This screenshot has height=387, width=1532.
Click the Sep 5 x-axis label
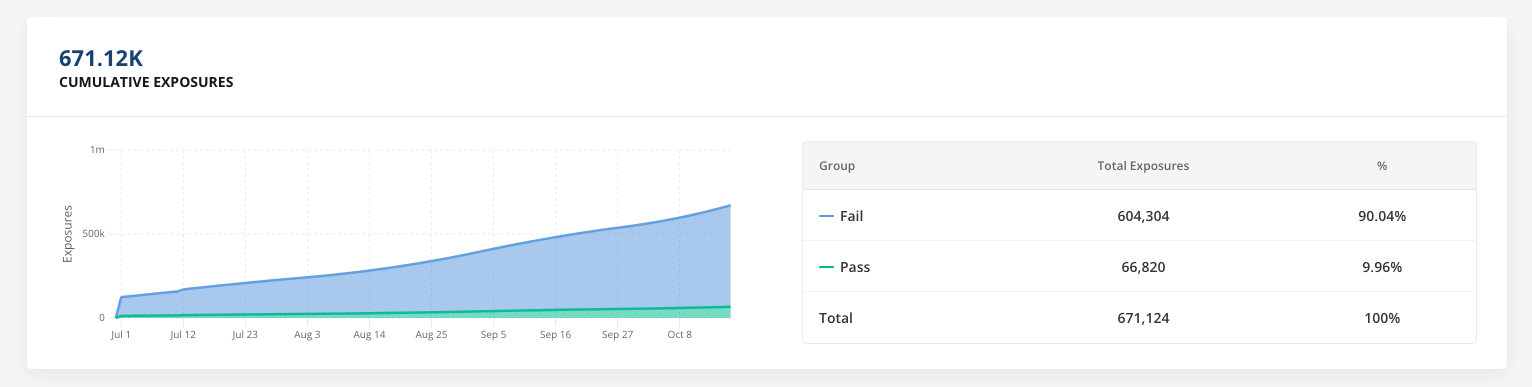click(493, 335)
